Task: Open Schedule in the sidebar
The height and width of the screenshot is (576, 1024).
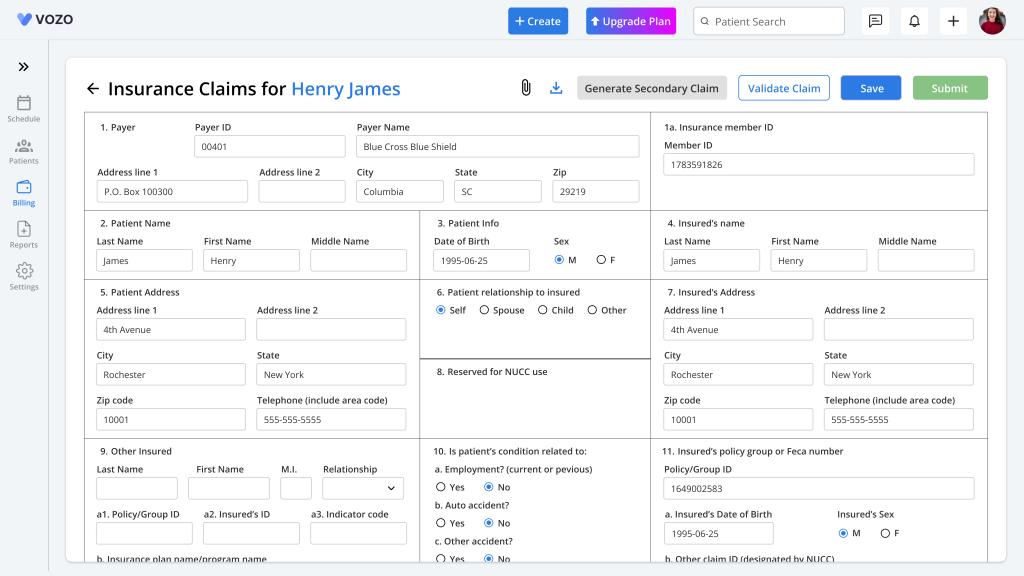Action: coord(24,109)
